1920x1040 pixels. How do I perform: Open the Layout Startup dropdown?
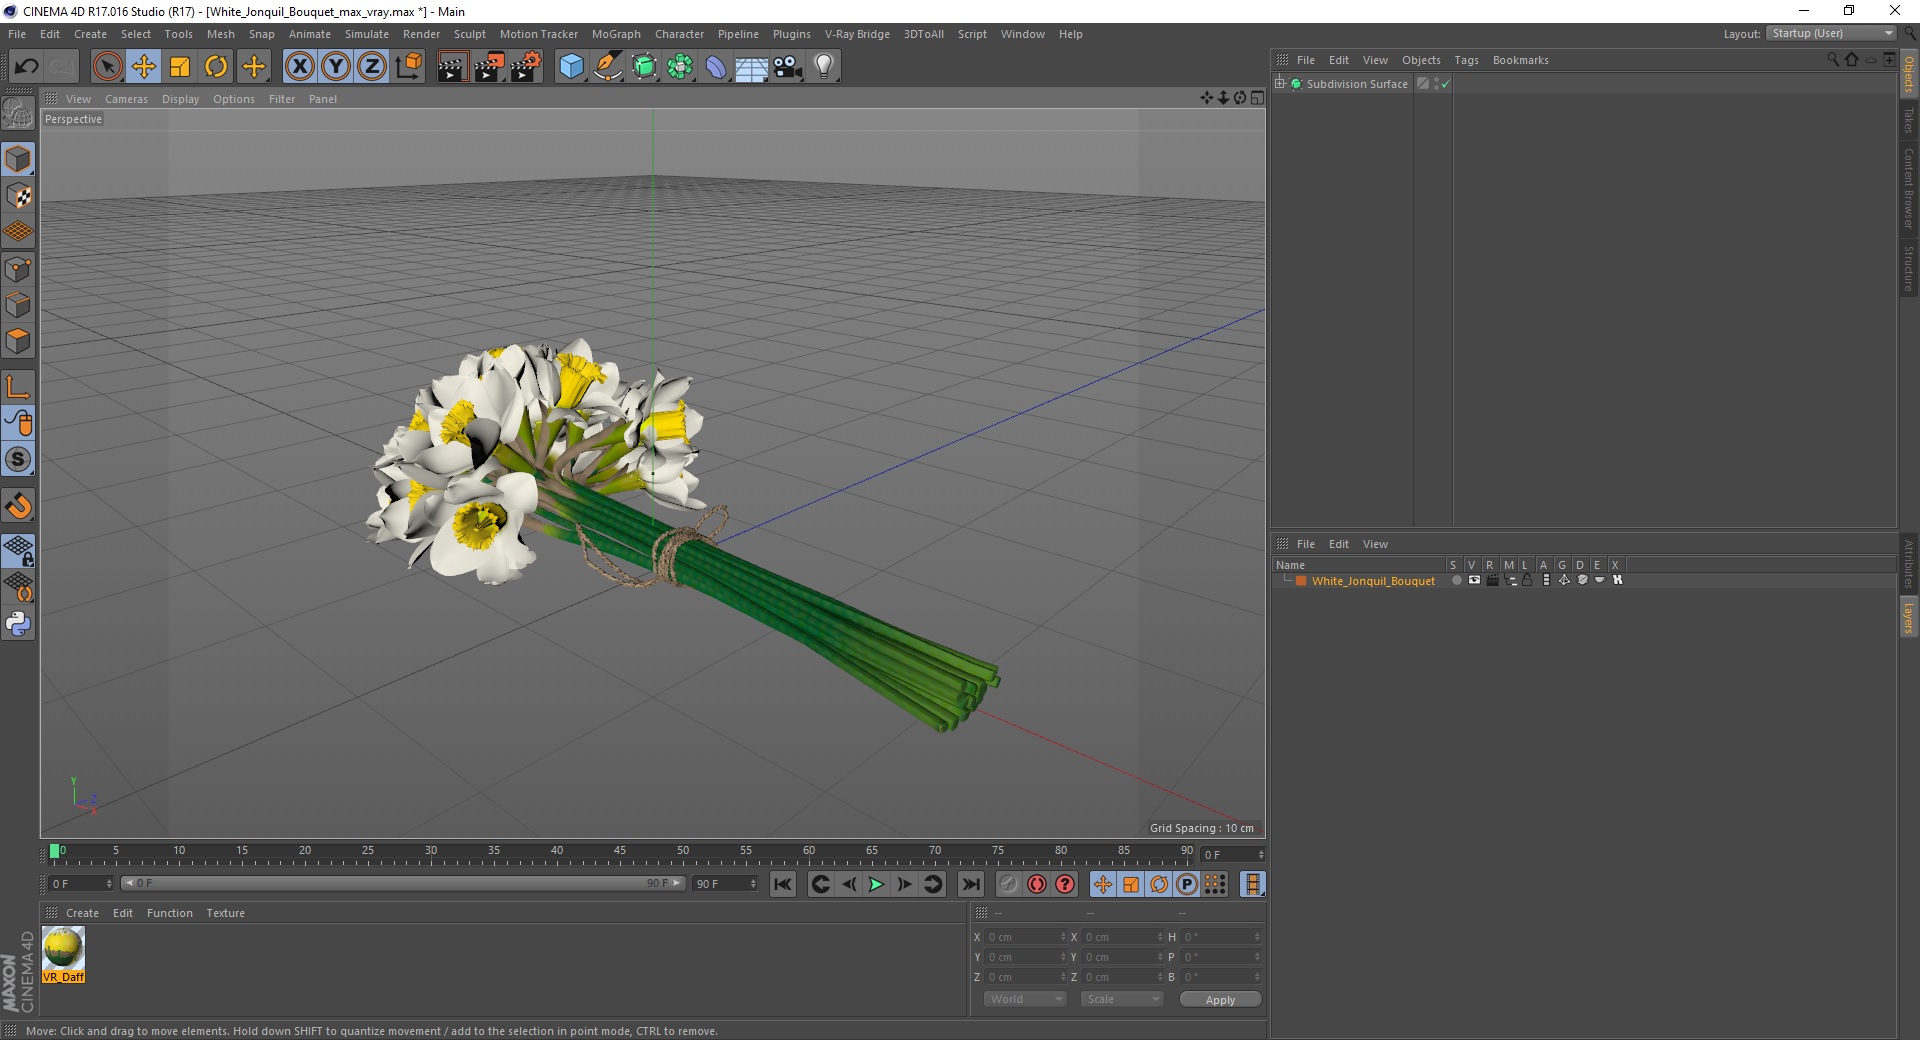coord(1832,33)
